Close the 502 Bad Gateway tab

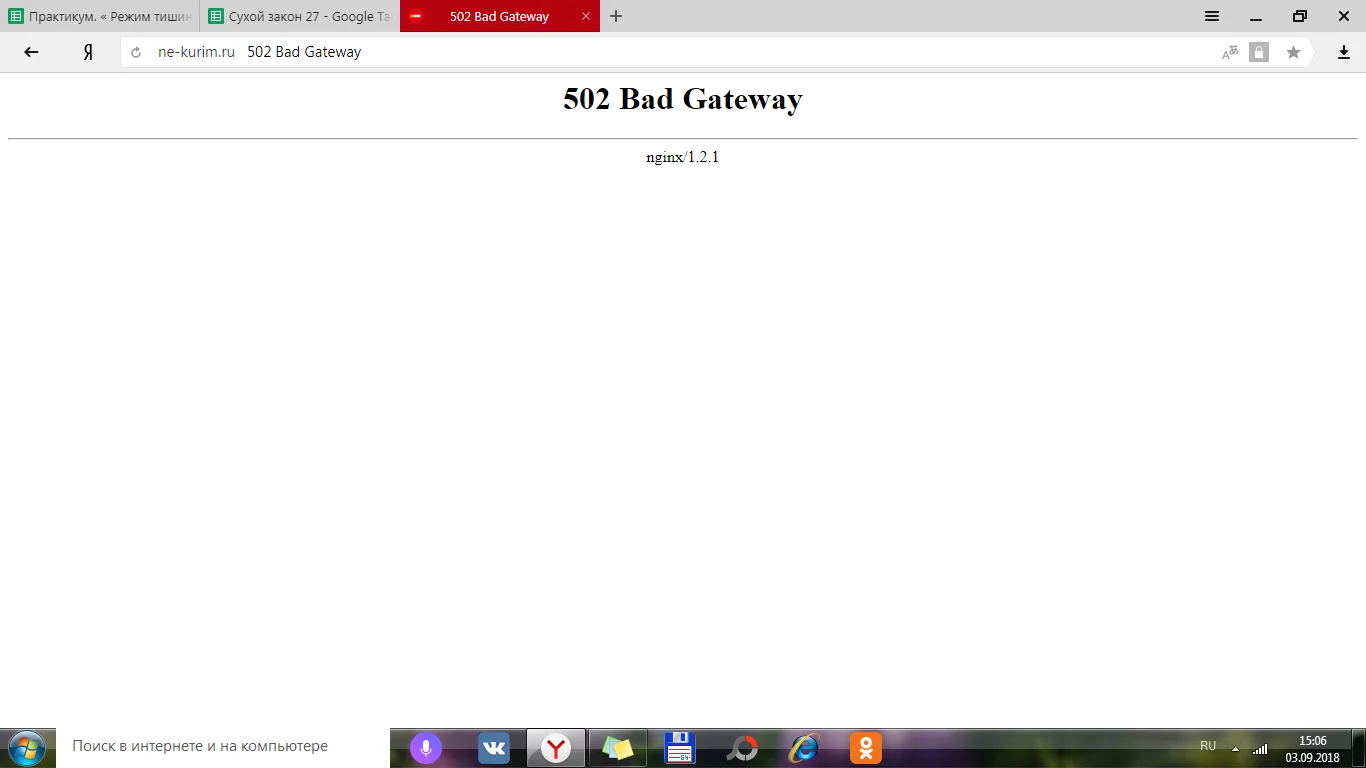coord(586,16)
